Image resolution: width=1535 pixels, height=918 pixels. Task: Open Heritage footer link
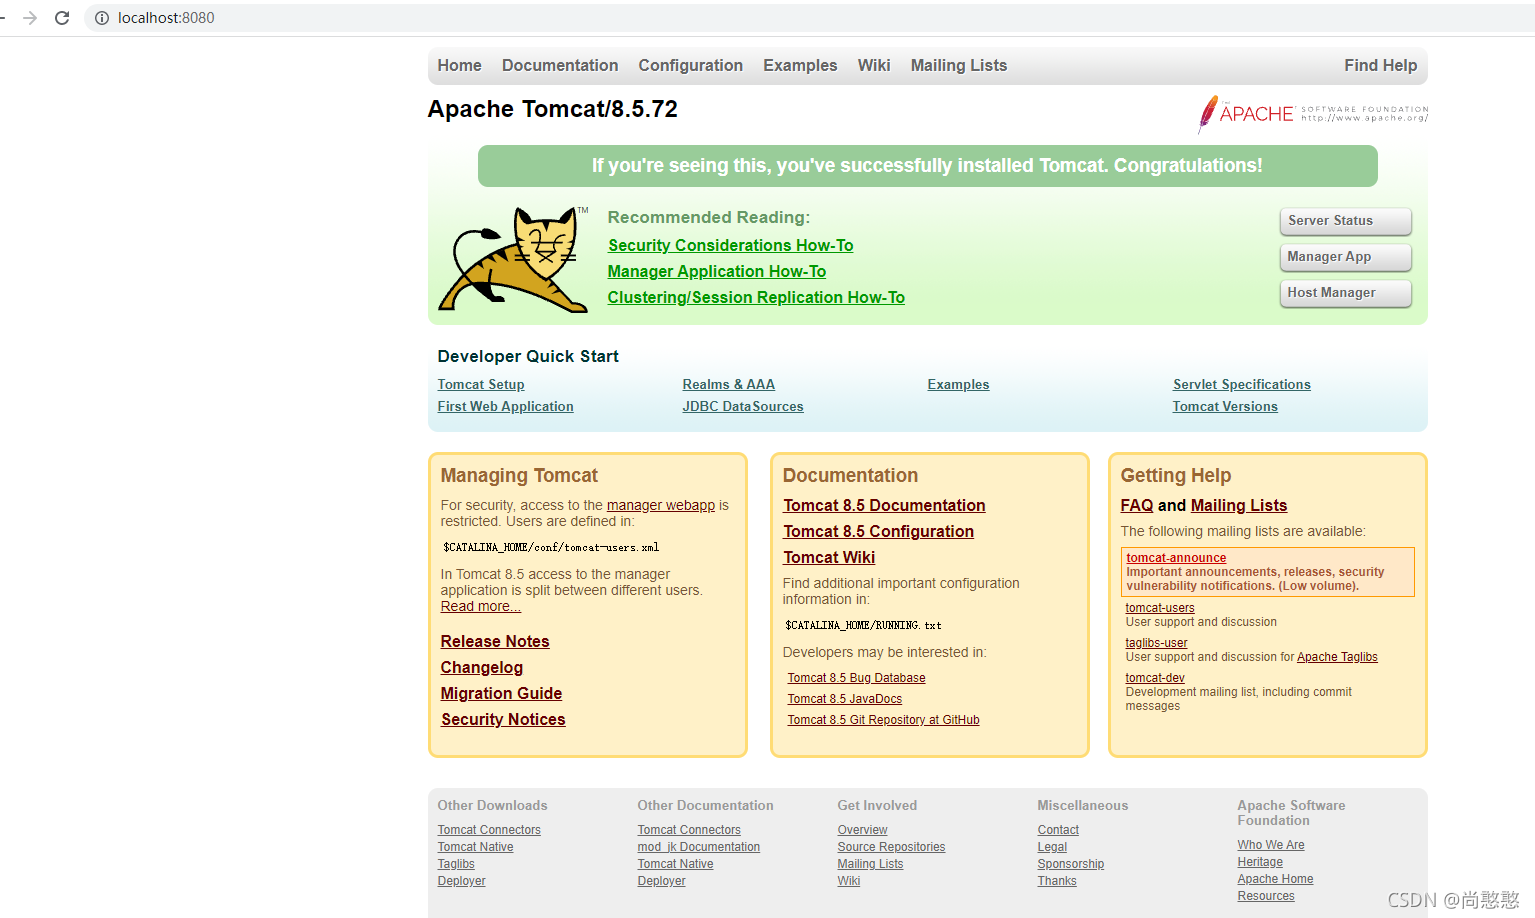[x=1260, y=862]
